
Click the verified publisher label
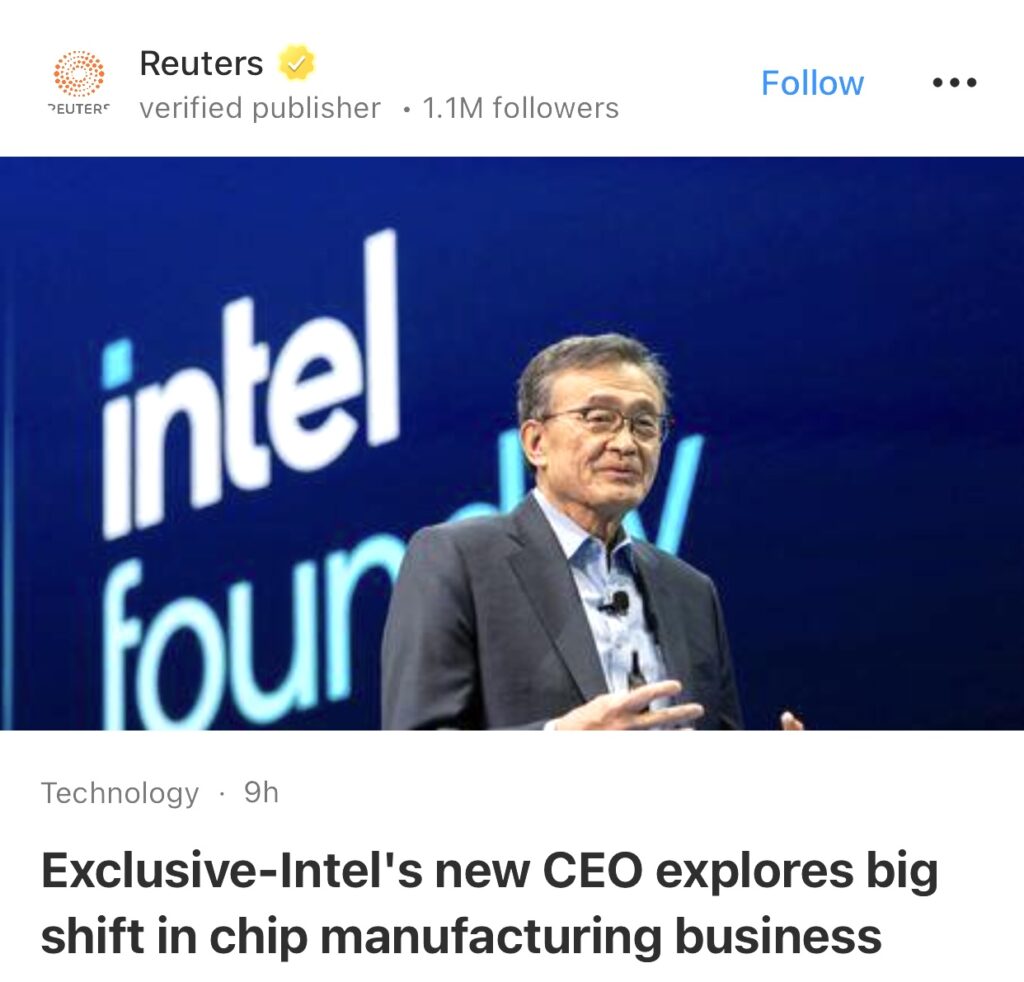coord(260,108)
